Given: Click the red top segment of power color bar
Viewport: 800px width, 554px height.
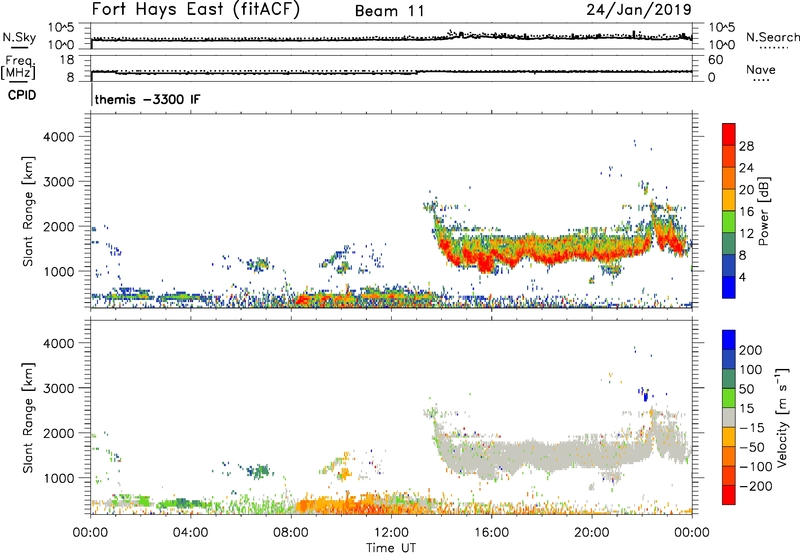Looking at the screenshot, I should click(729, 134).
